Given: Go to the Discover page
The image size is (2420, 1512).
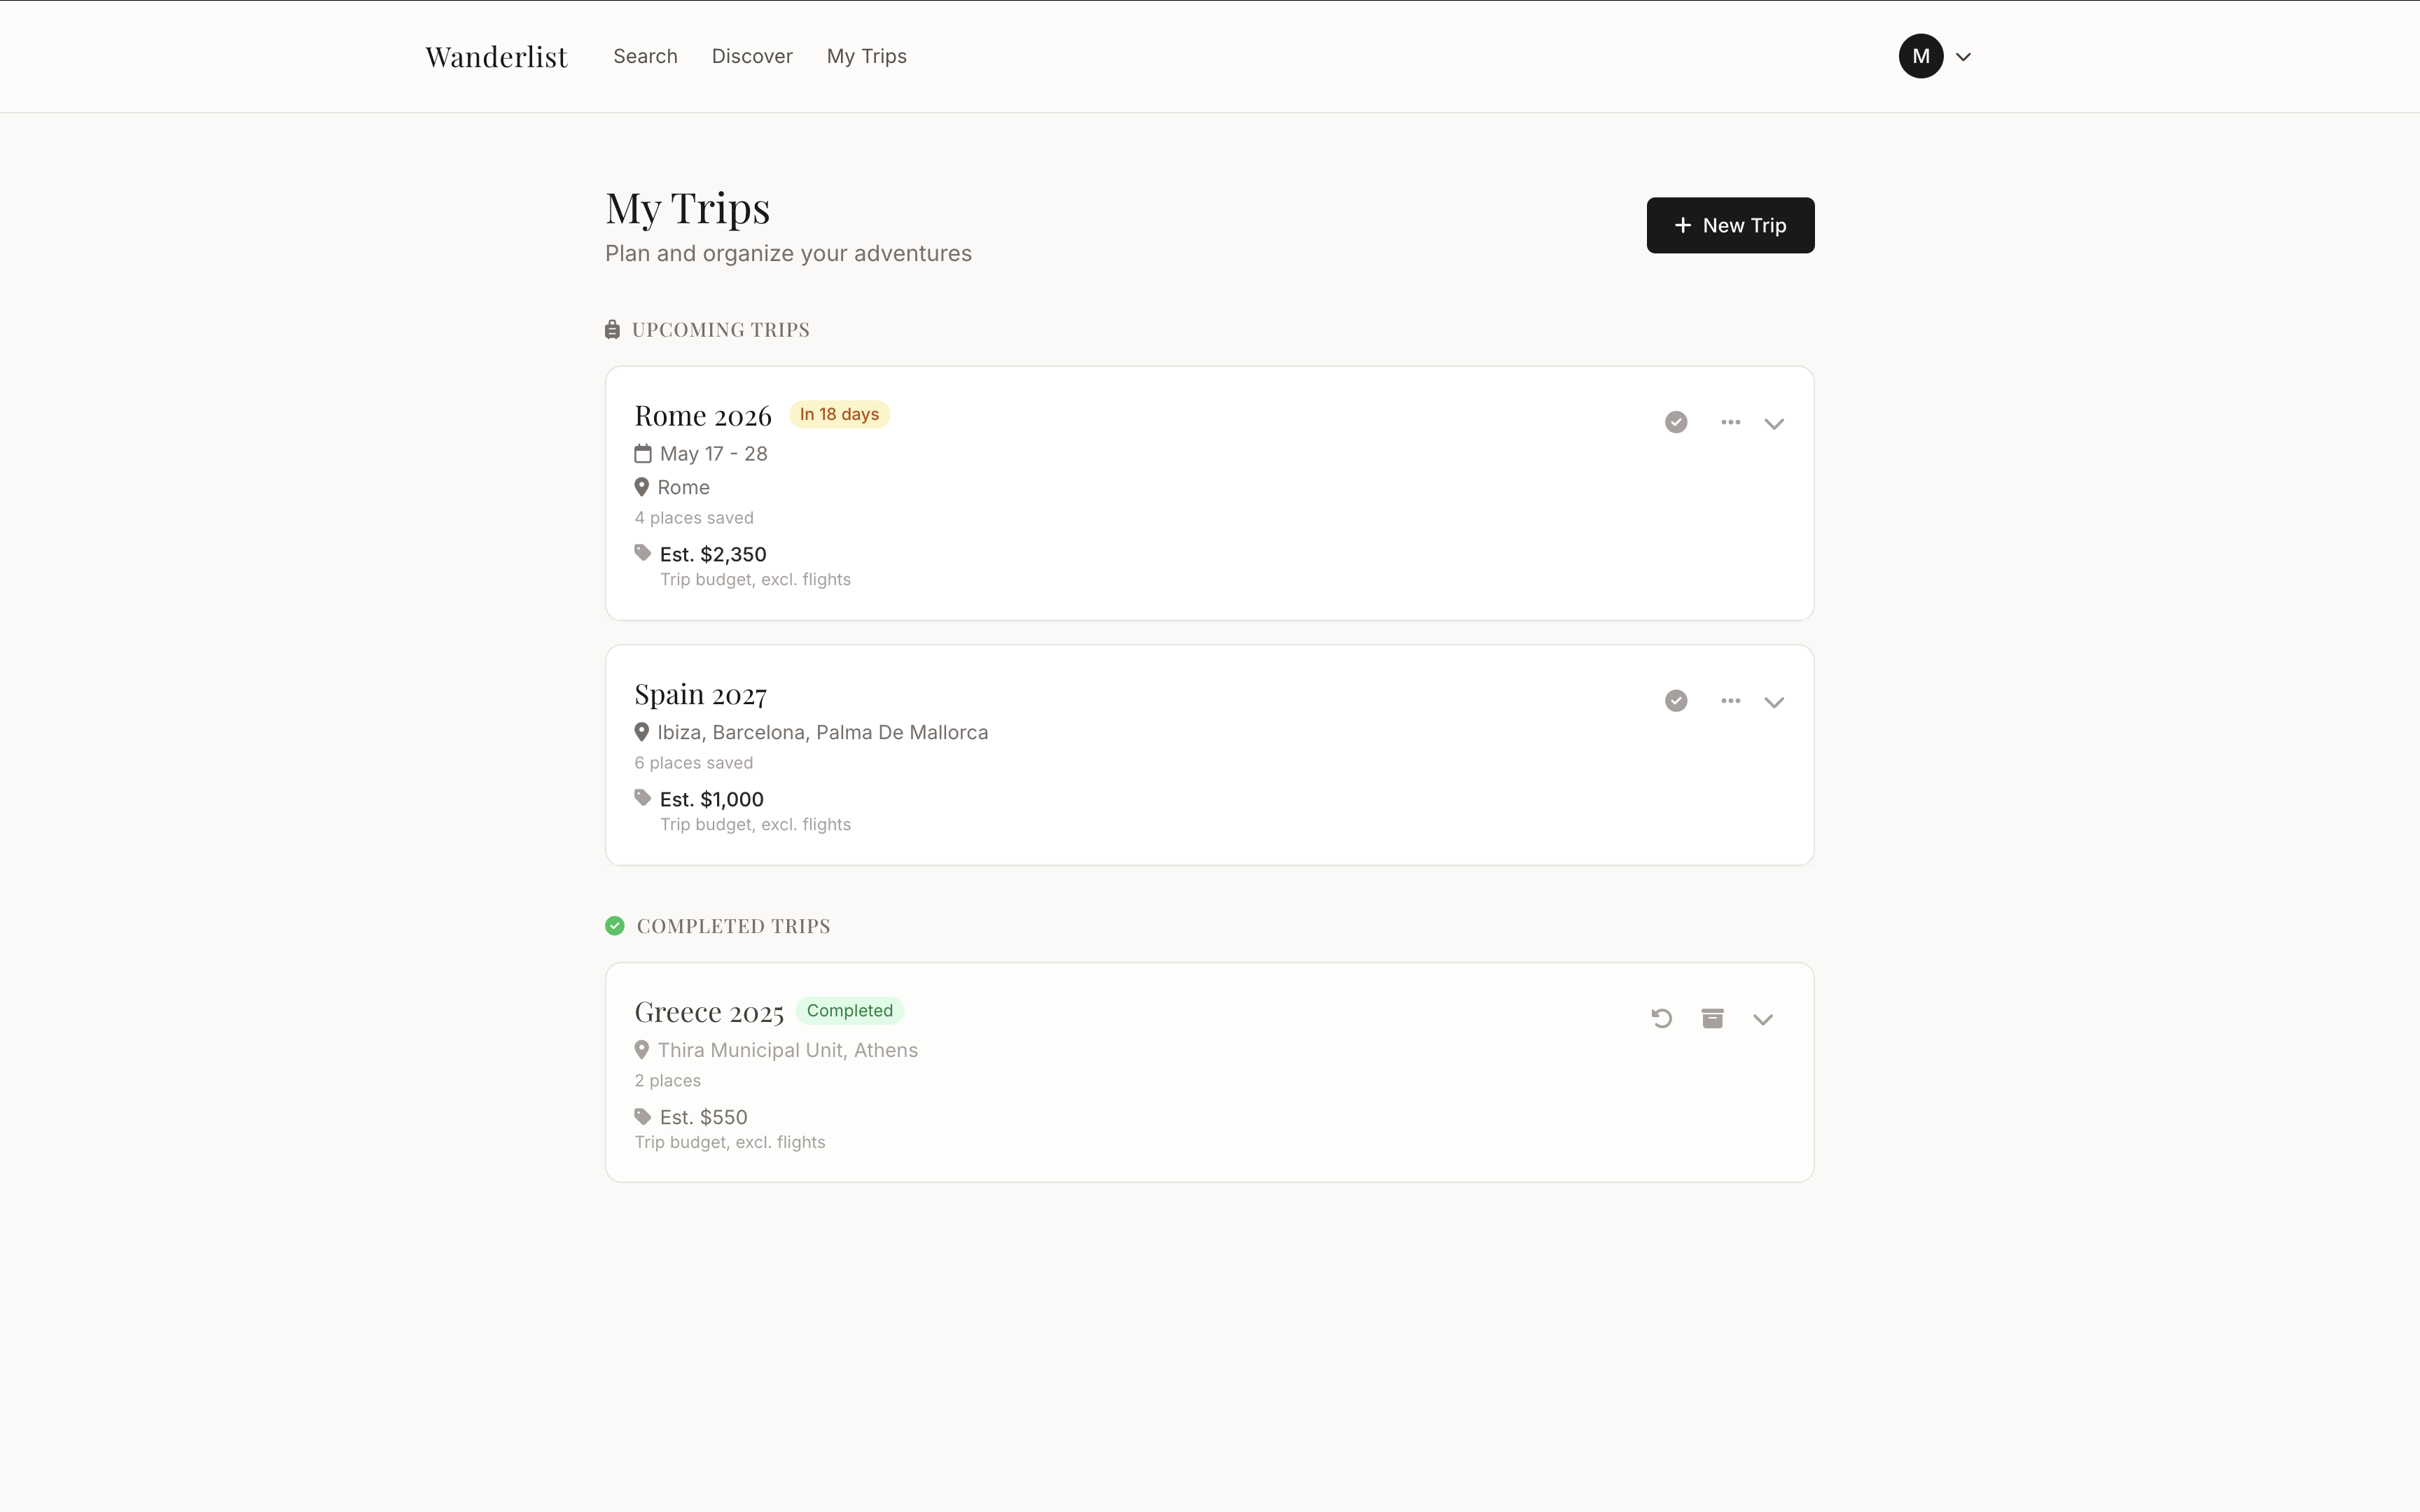Looking at the screenshot, I should pos(752,56).
